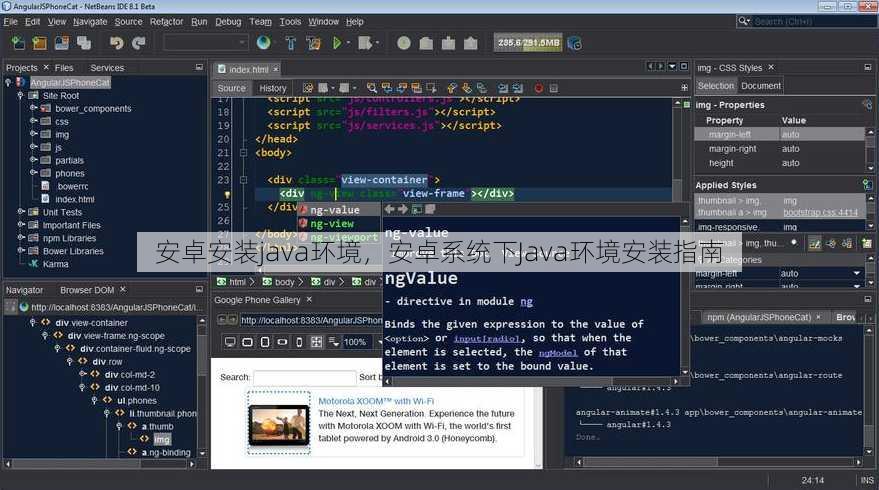Screen dimensions: 879x490
Task: Click the Find Selection magnifier icon in editor toolbar
Action: tap(371, 88)
